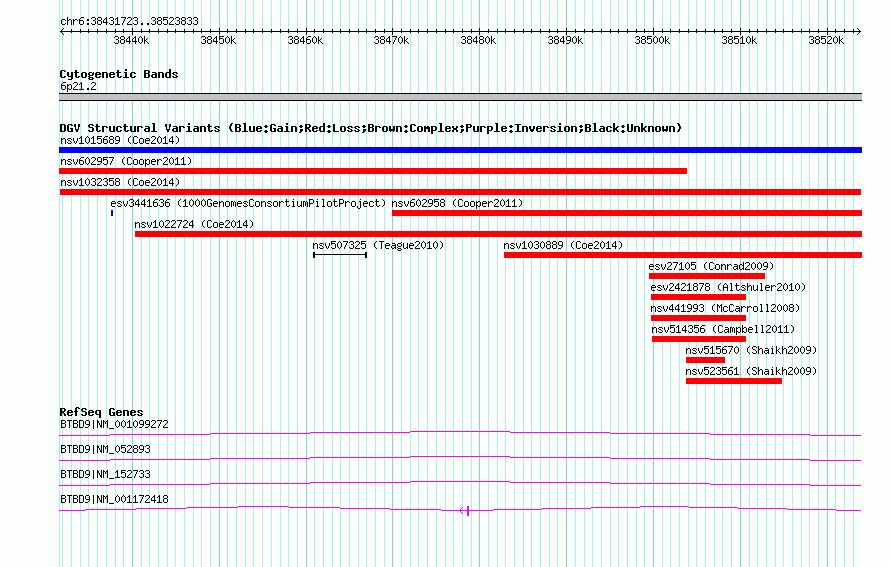Open the nsv602958 (Cooper2011) label
The width and height of the screenshot is (890, 567).
pyautogui.click(x=457, y=203)
